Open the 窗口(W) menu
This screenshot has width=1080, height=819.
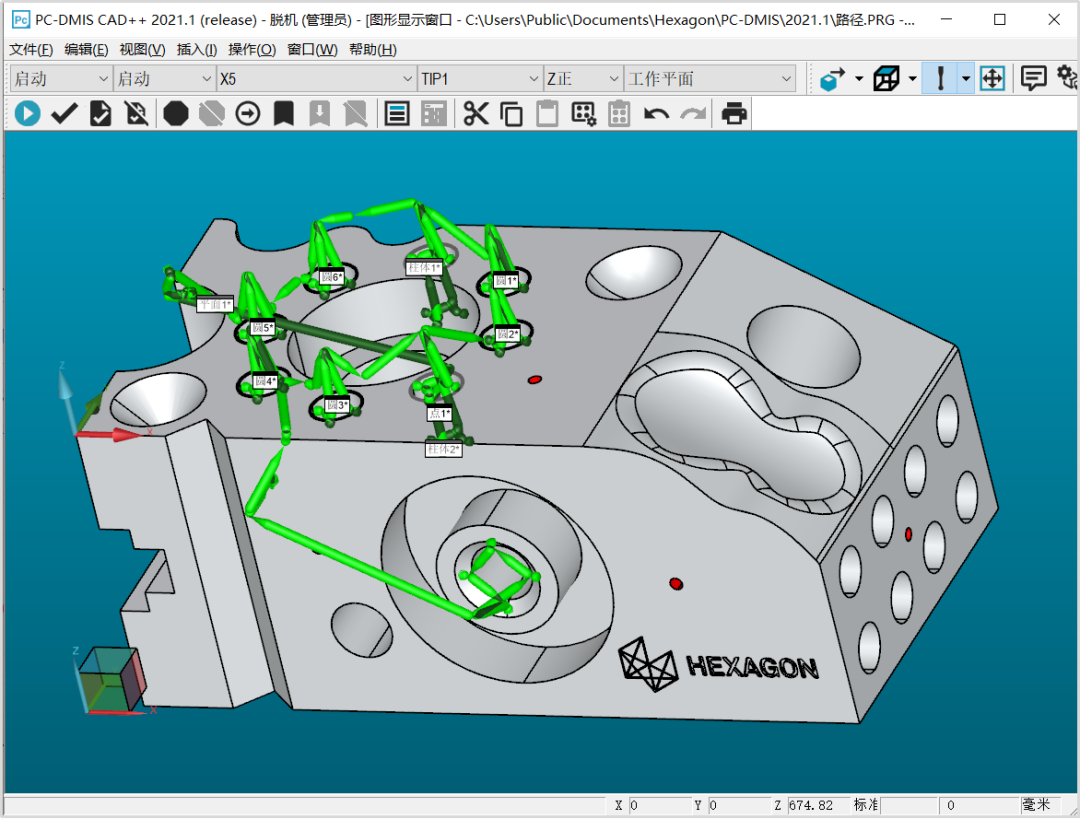click(x=312, y=50)
